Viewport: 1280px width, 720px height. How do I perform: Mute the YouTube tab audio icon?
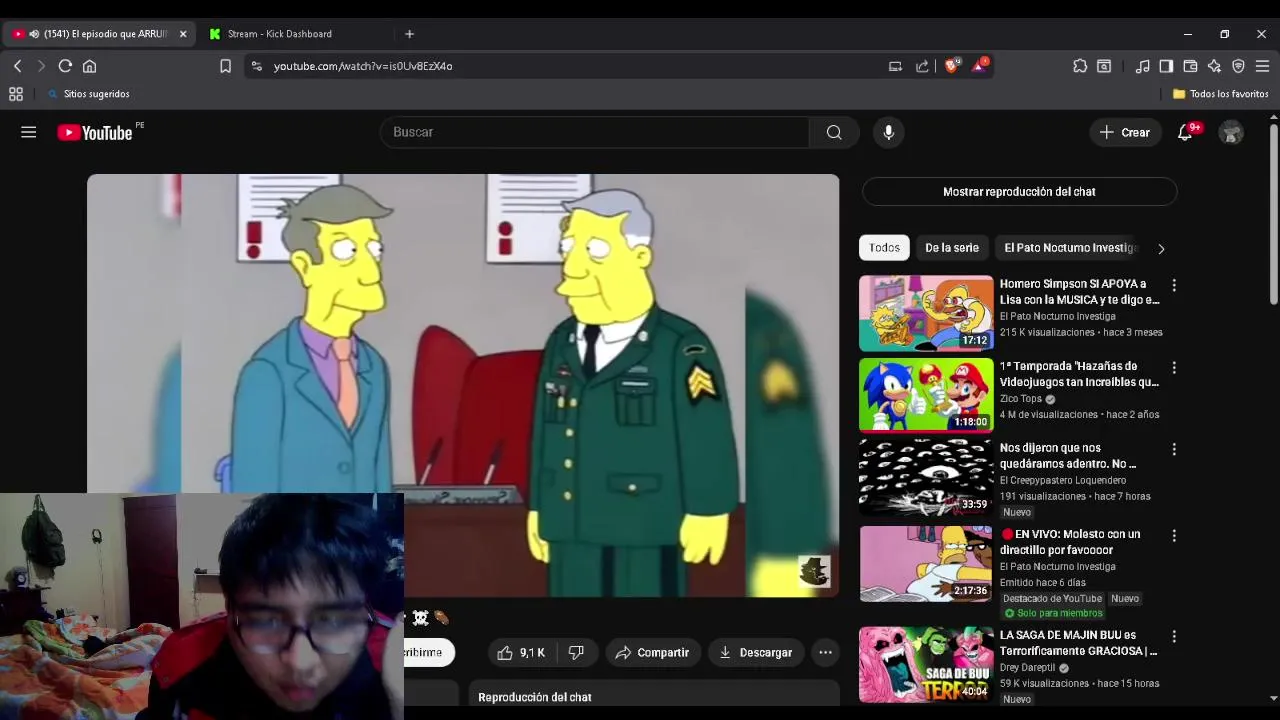tap(34, 34)
